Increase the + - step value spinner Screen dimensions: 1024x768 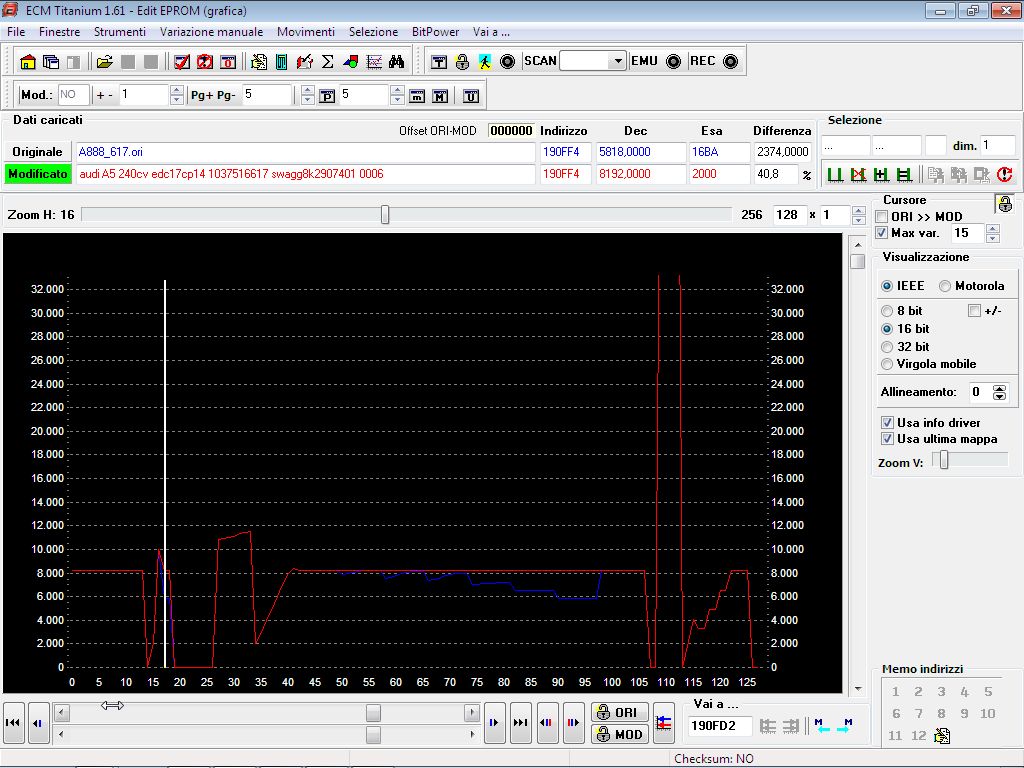(176, 91)
